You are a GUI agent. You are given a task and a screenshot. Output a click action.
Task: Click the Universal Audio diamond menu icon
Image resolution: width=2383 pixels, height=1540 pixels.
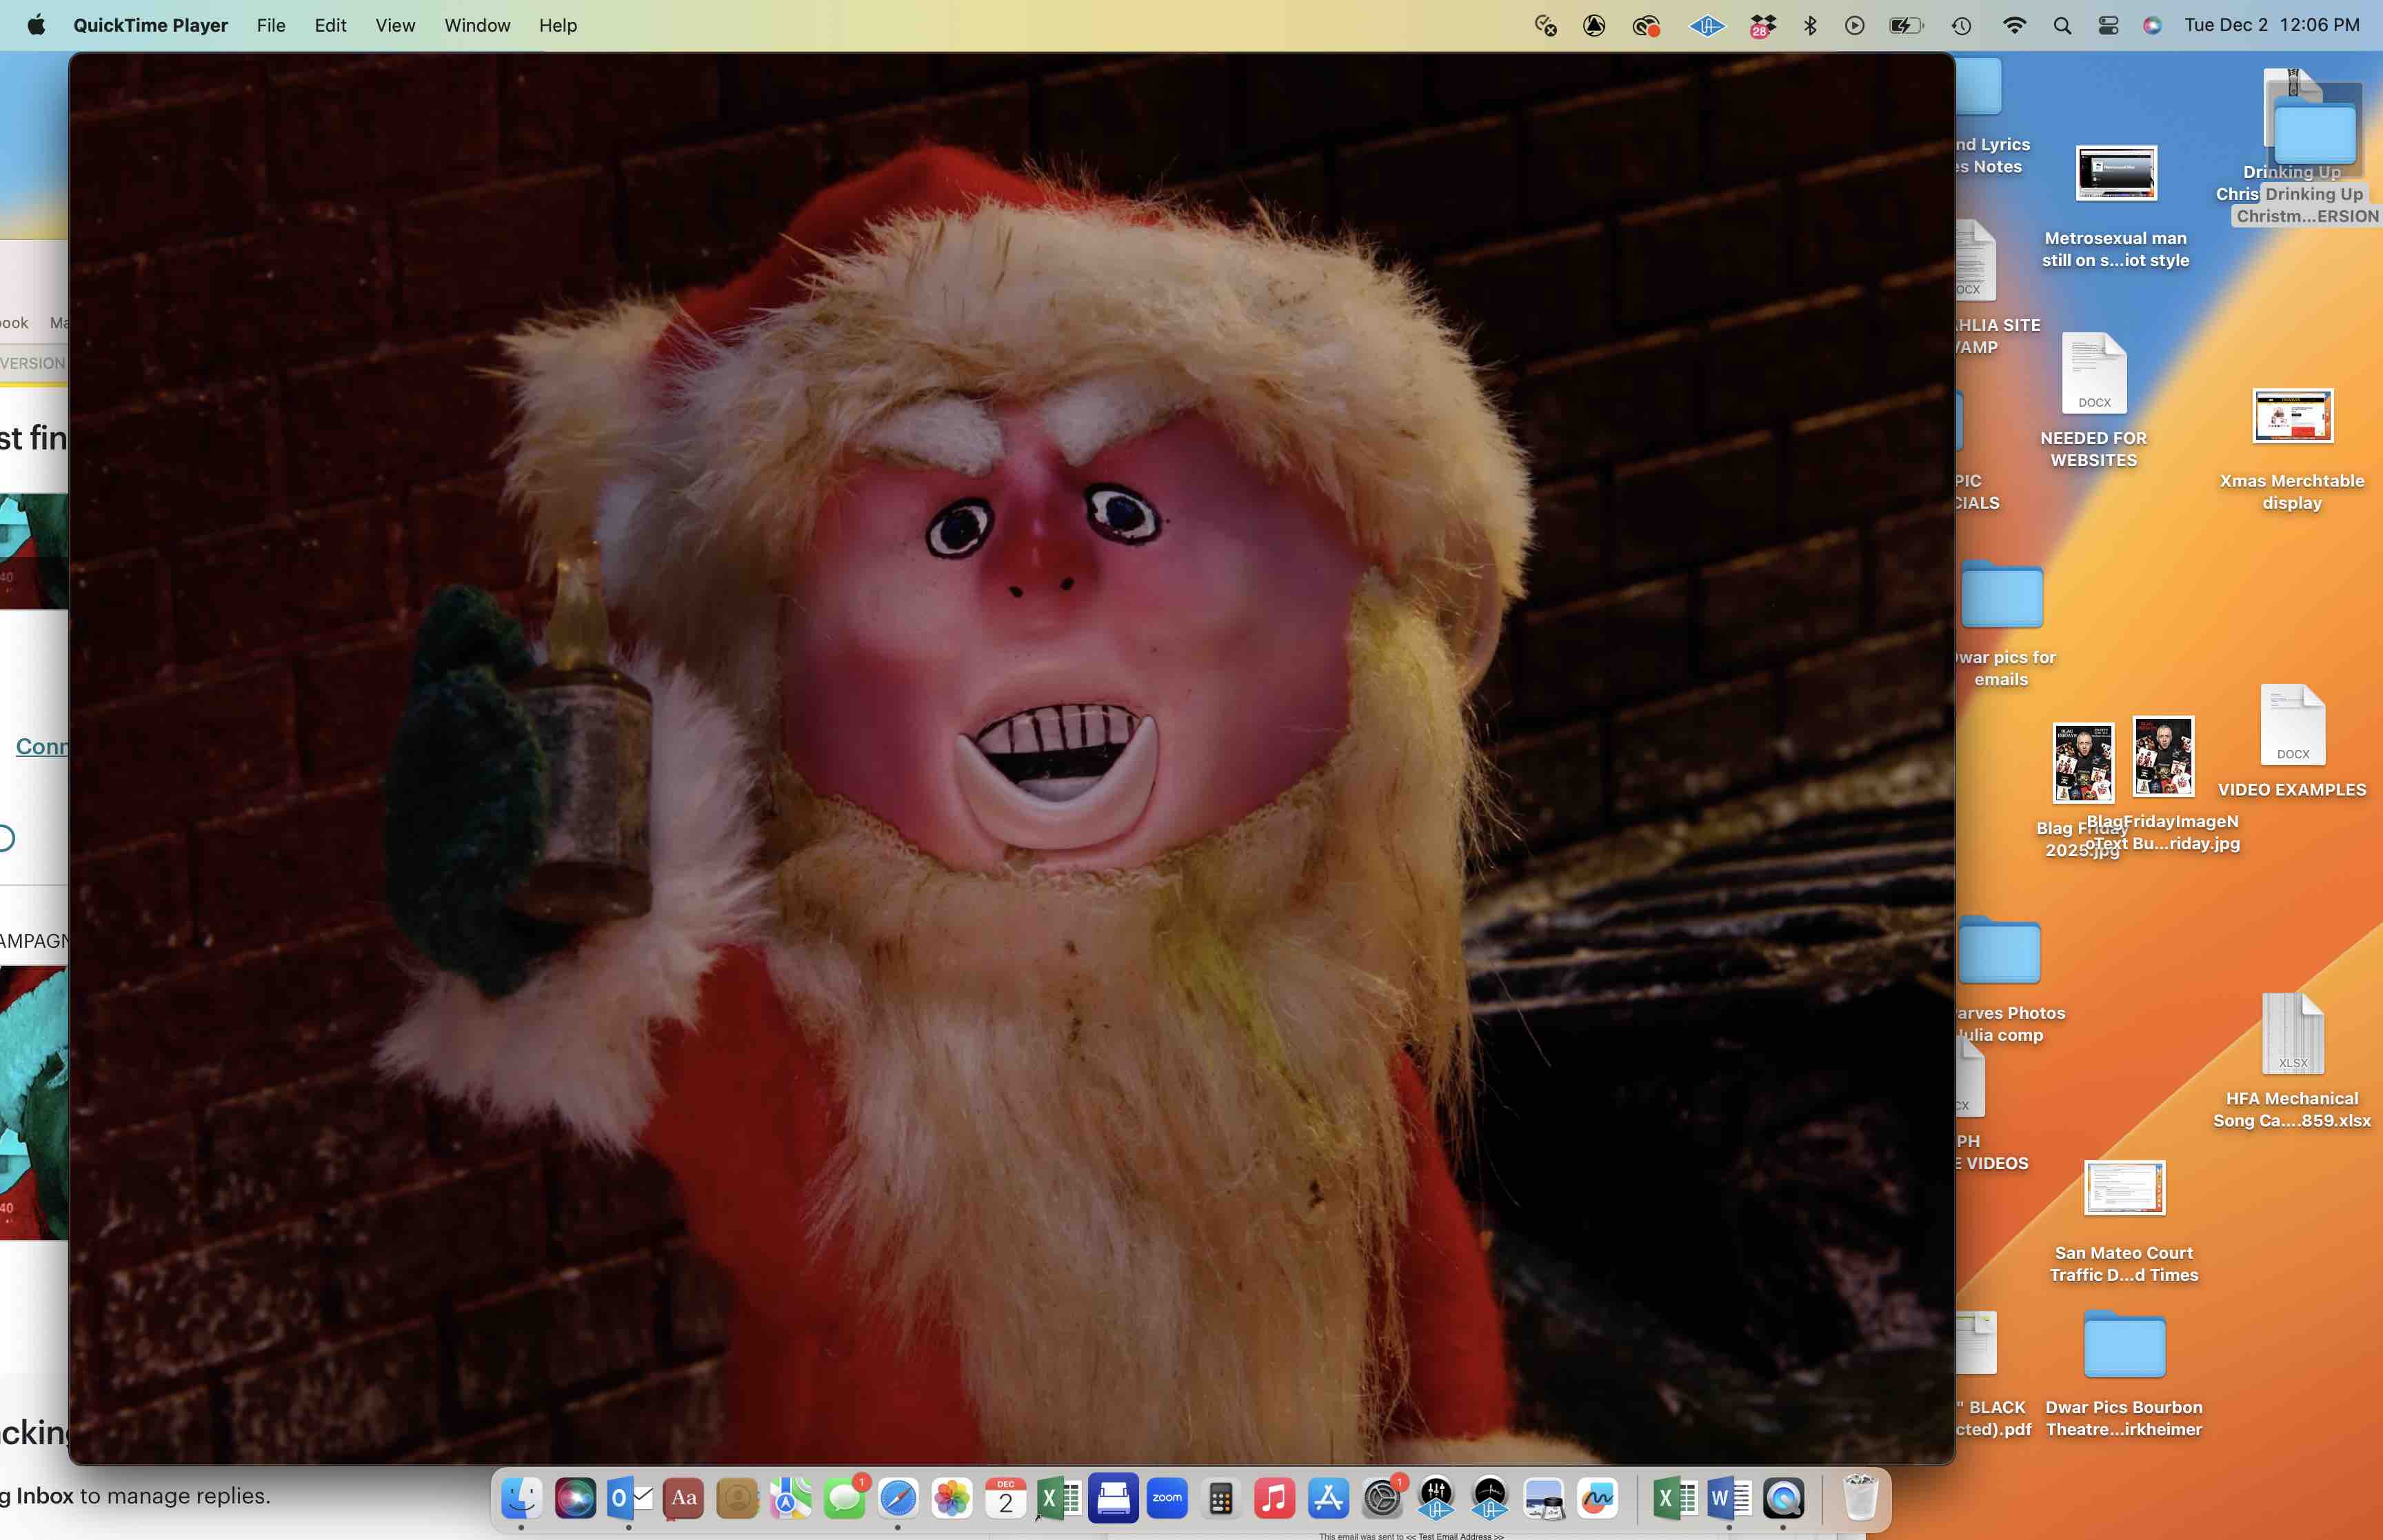point(1706,26)
